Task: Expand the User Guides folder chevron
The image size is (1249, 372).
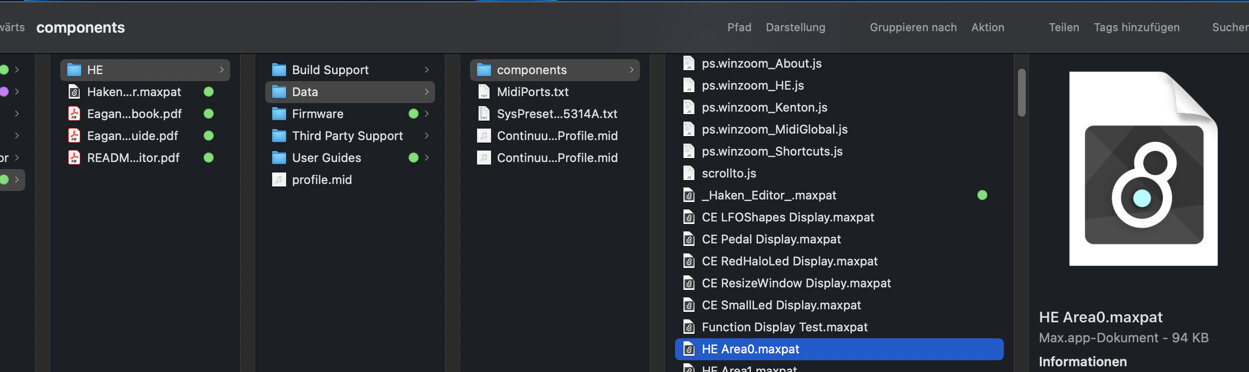Action: click(426, 158)
